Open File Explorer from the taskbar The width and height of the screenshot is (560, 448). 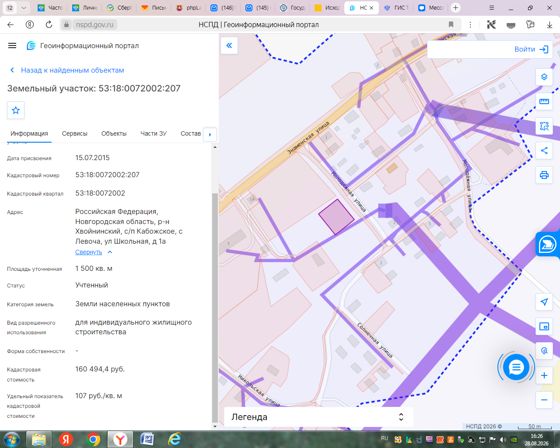coord(39,439)
